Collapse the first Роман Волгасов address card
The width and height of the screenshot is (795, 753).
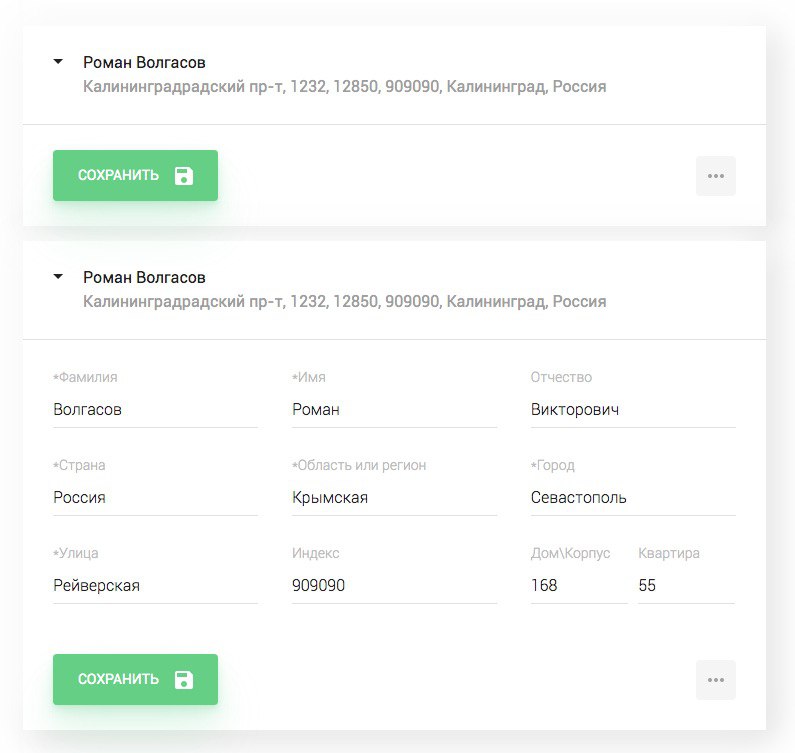click(58, 62)
